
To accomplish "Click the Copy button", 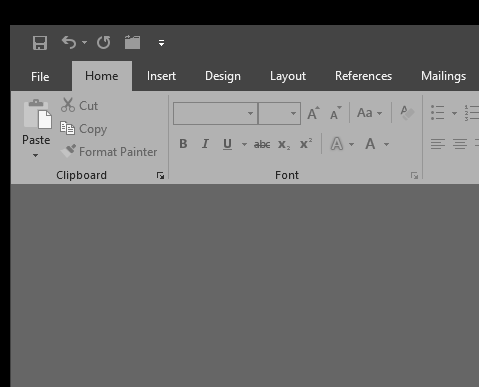I will click(x=84, y=129).
